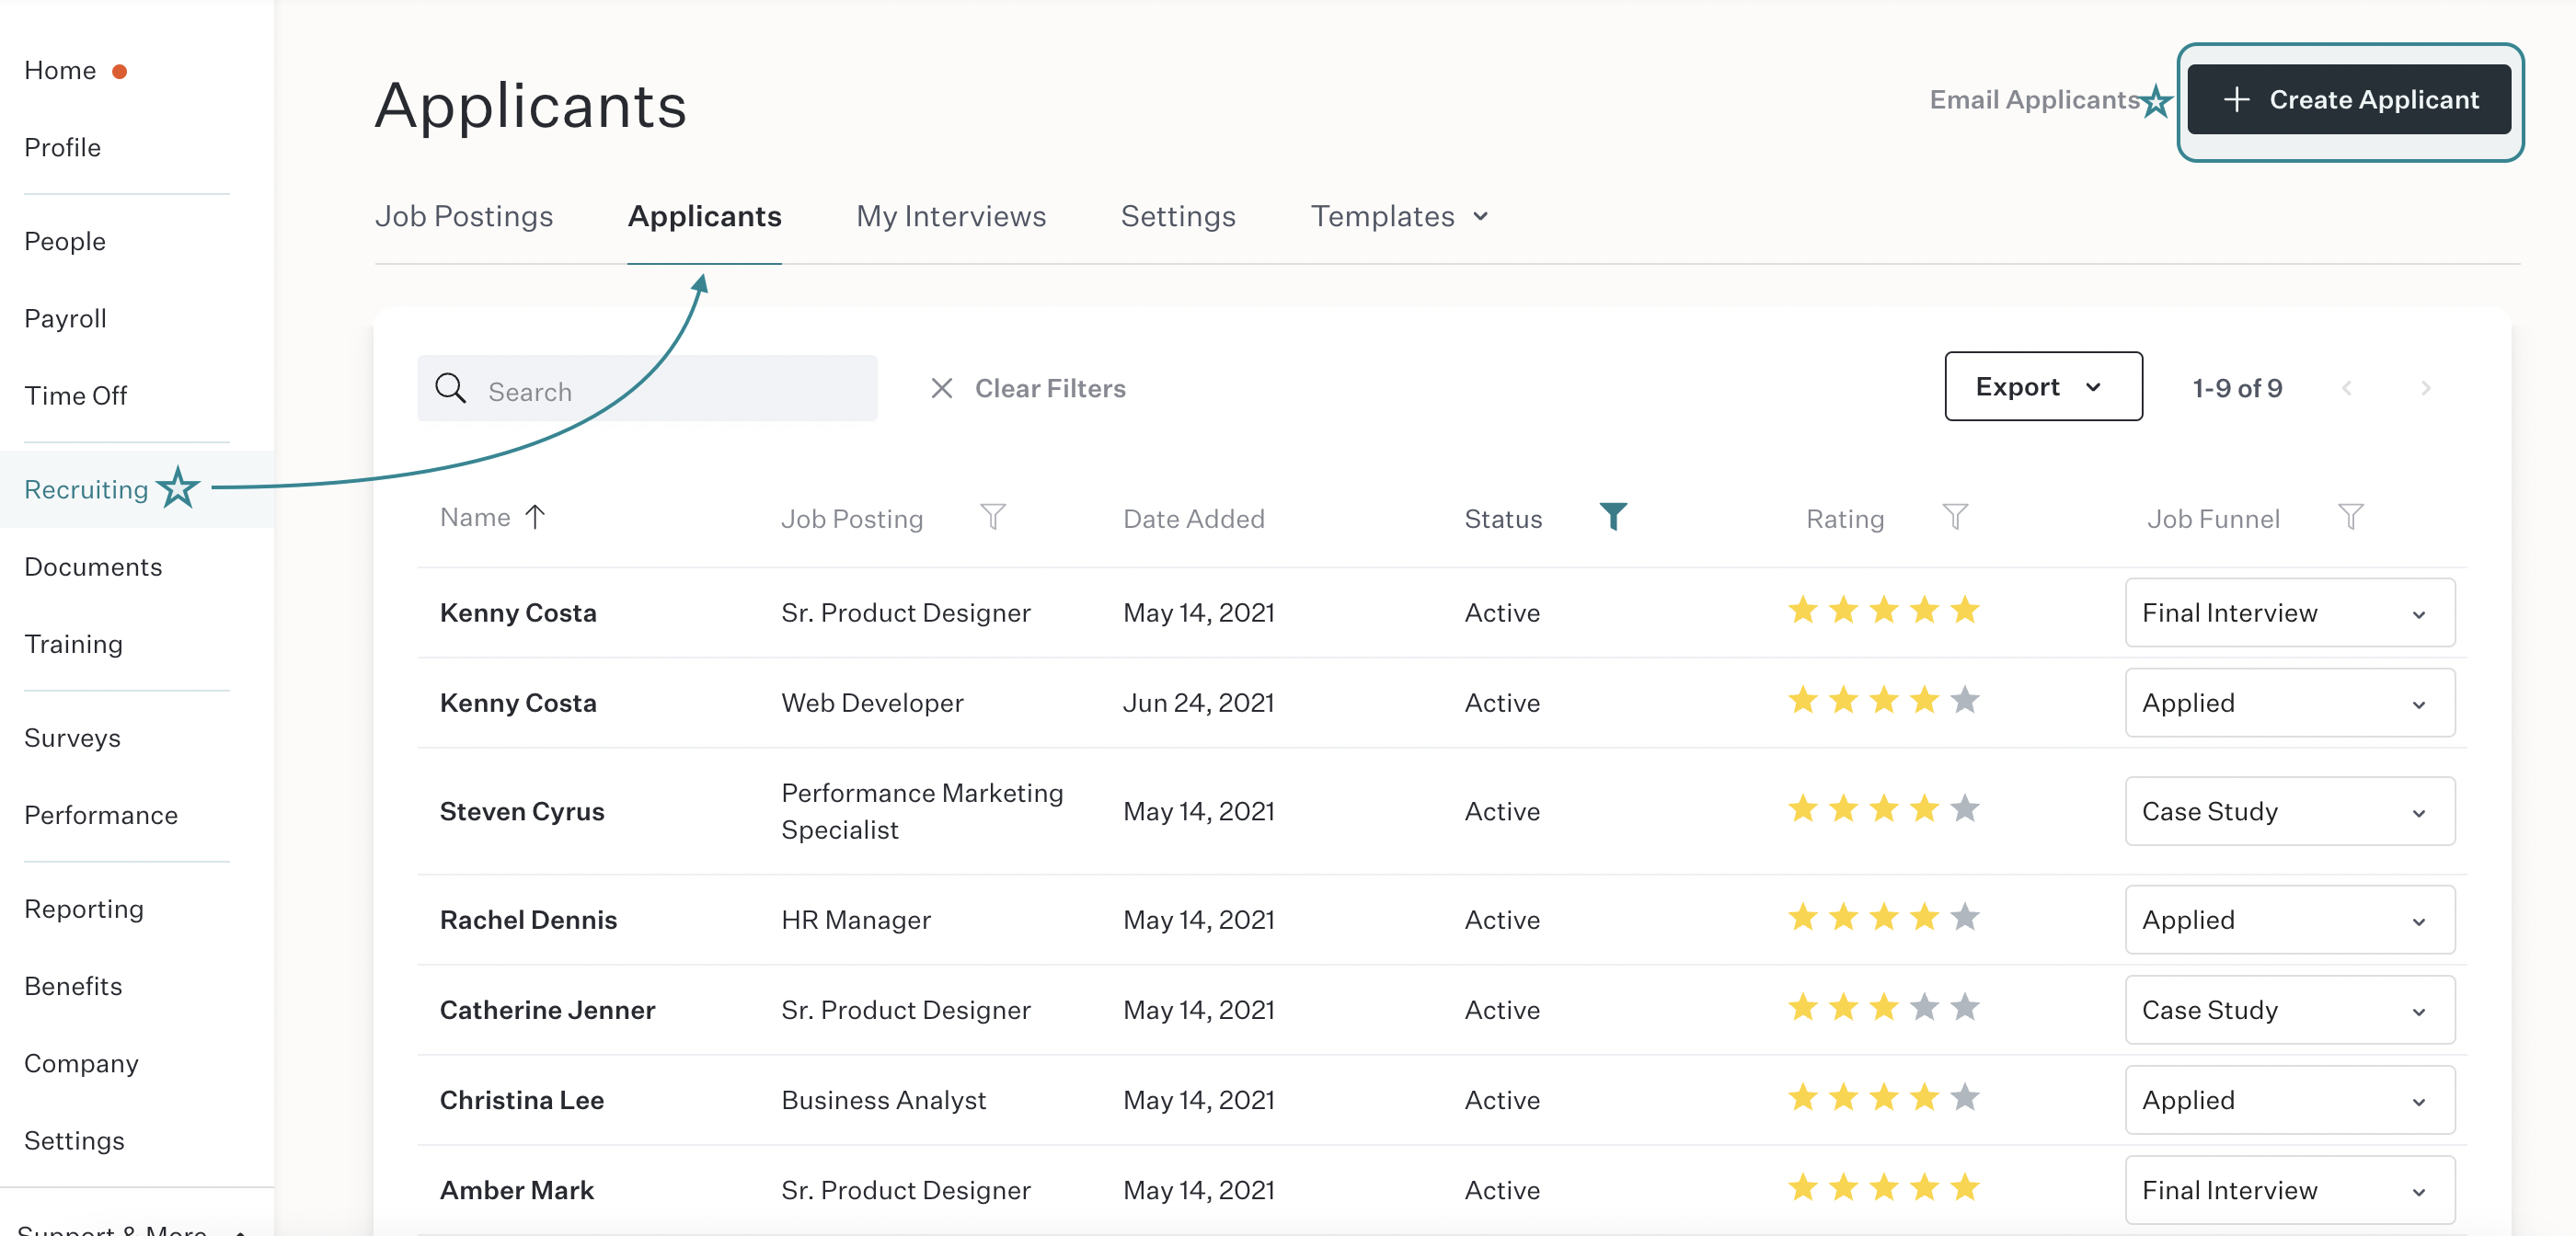Click the X icon beside Clear Filters
The width and height of the screenshot is (2576, 1236).
point(941,388)
